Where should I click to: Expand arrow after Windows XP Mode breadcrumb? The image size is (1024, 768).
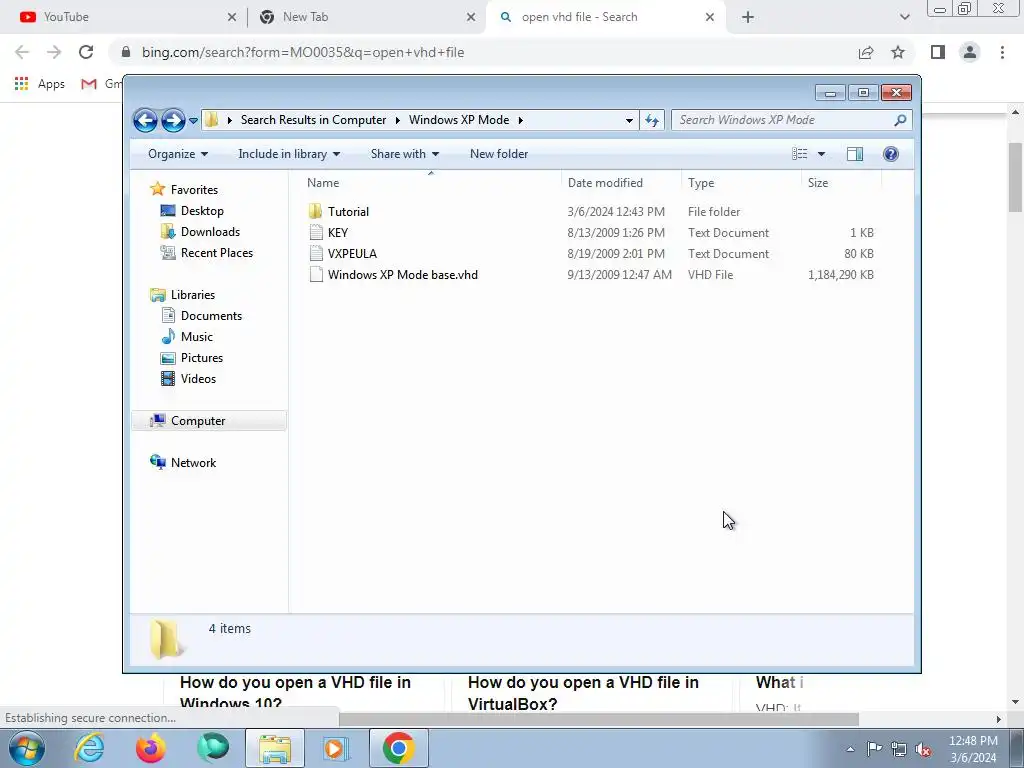tap(520, 120)
